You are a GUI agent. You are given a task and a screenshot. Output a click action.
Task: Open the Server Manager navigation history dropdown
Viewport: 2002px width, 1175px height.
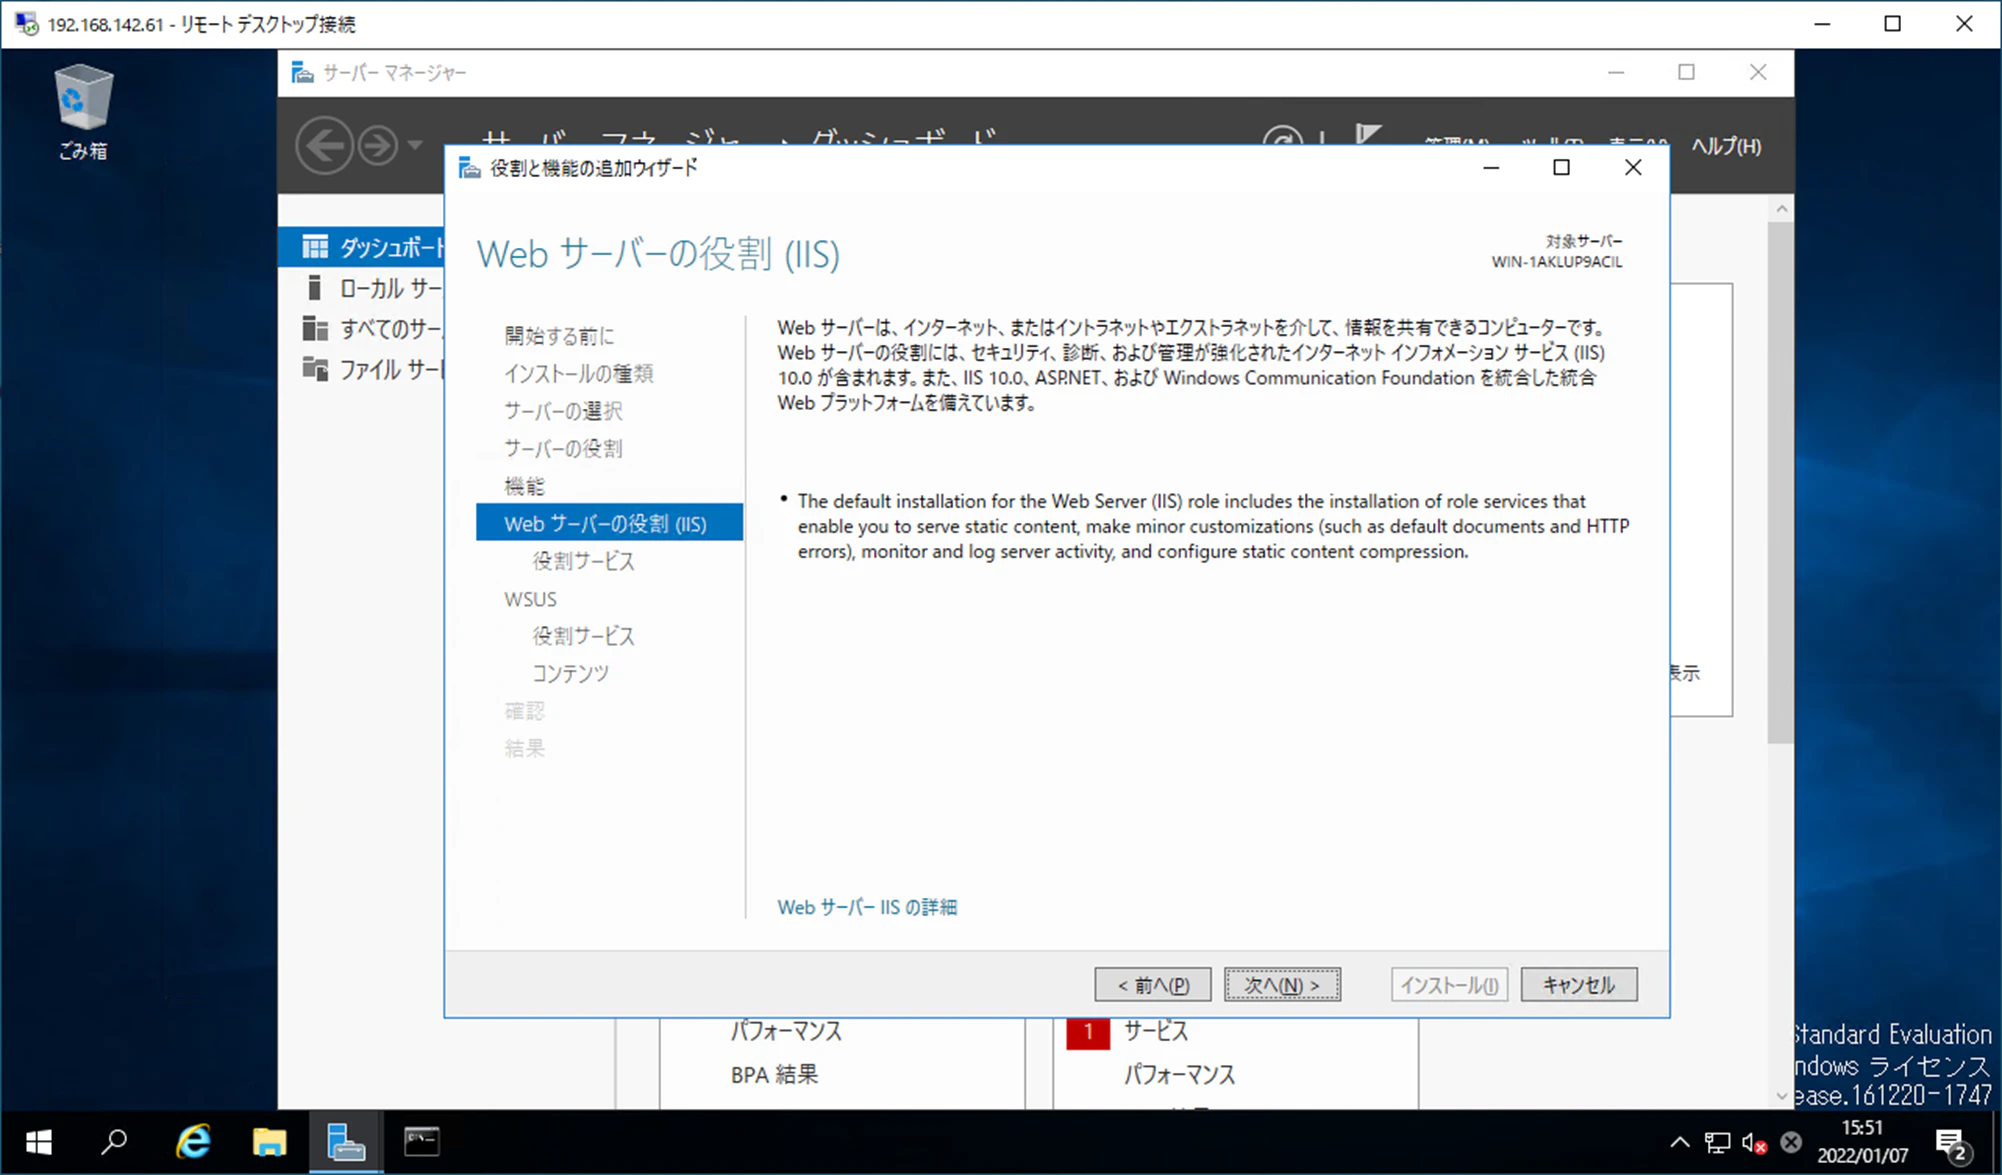click(414, 146)
